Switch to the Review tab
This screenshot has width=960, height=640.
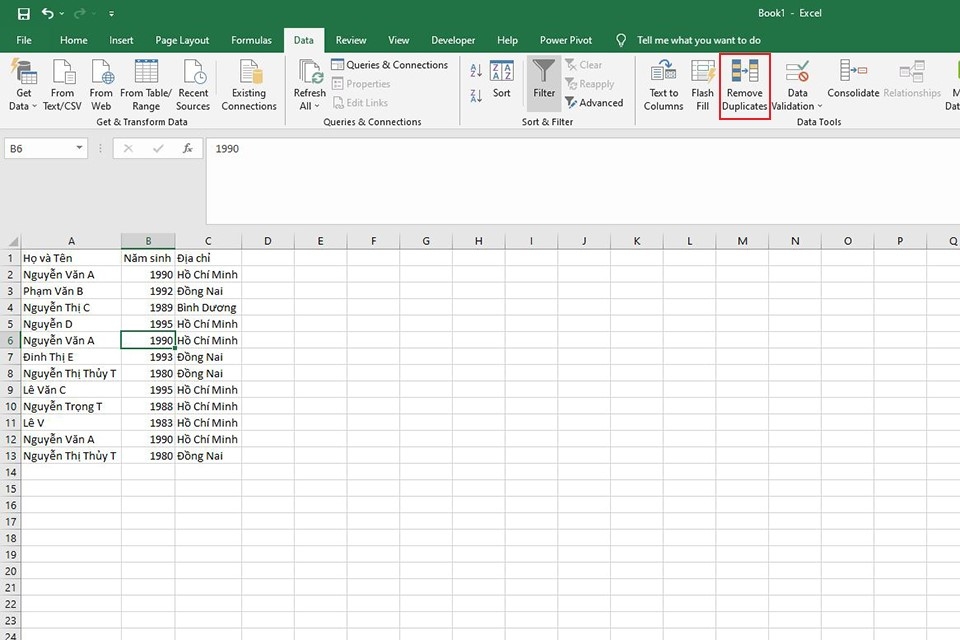click(x=351, y=40)
